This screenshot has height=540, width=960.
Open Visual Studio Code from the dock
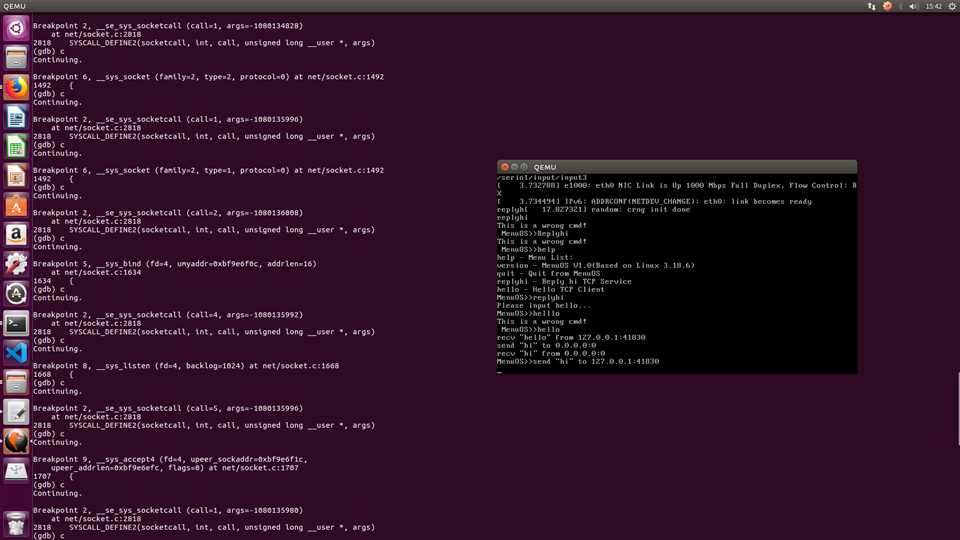tap(16, 353)
